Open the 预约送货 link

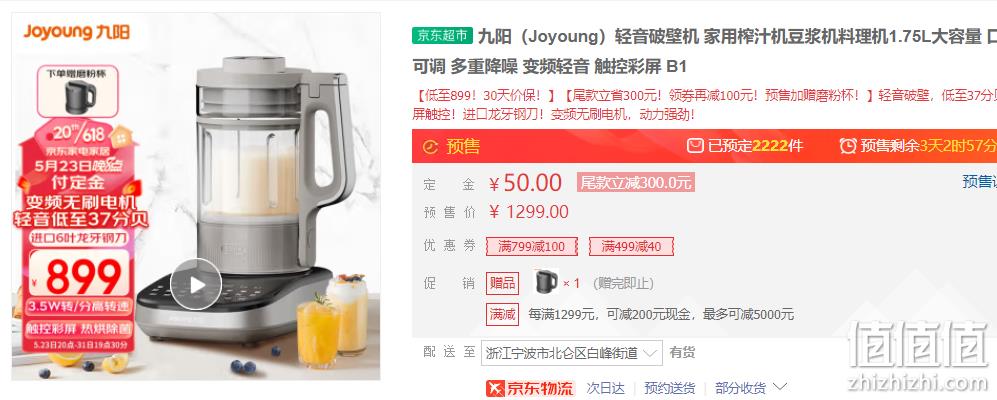point(670,388)
